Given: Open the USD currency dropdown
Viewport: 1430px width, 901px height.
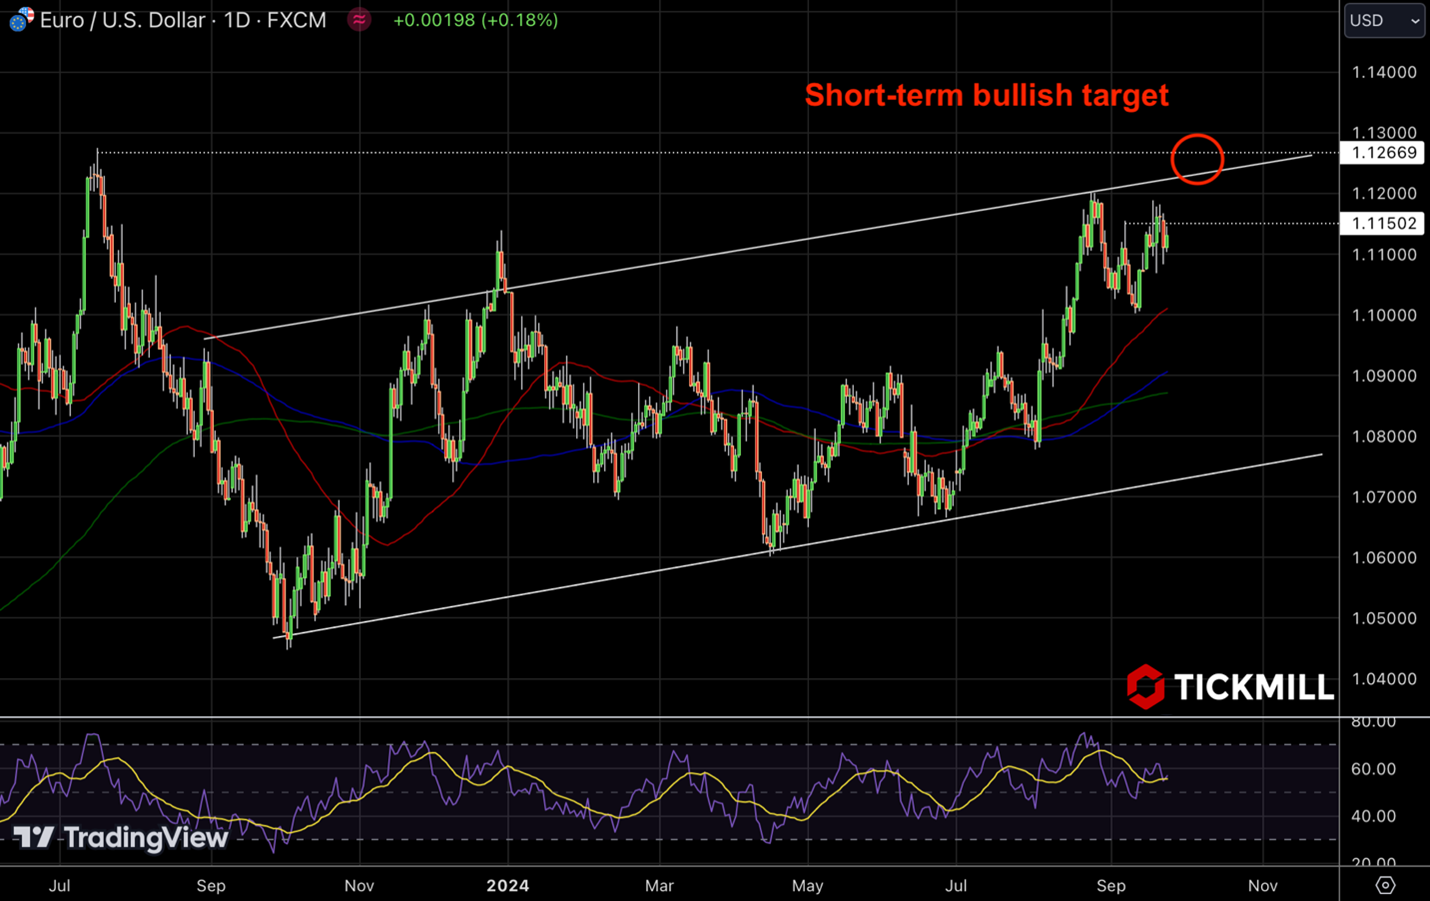Looking at the screenshot, I should [1384, 20].
